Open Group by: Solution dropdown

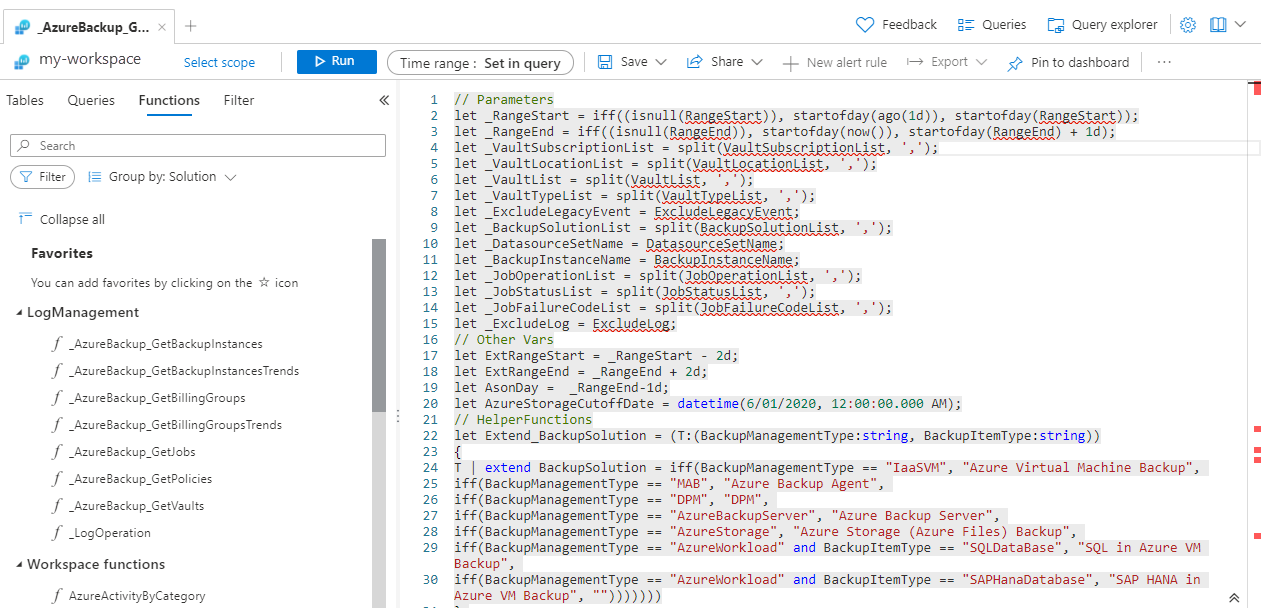coord(162,177)
